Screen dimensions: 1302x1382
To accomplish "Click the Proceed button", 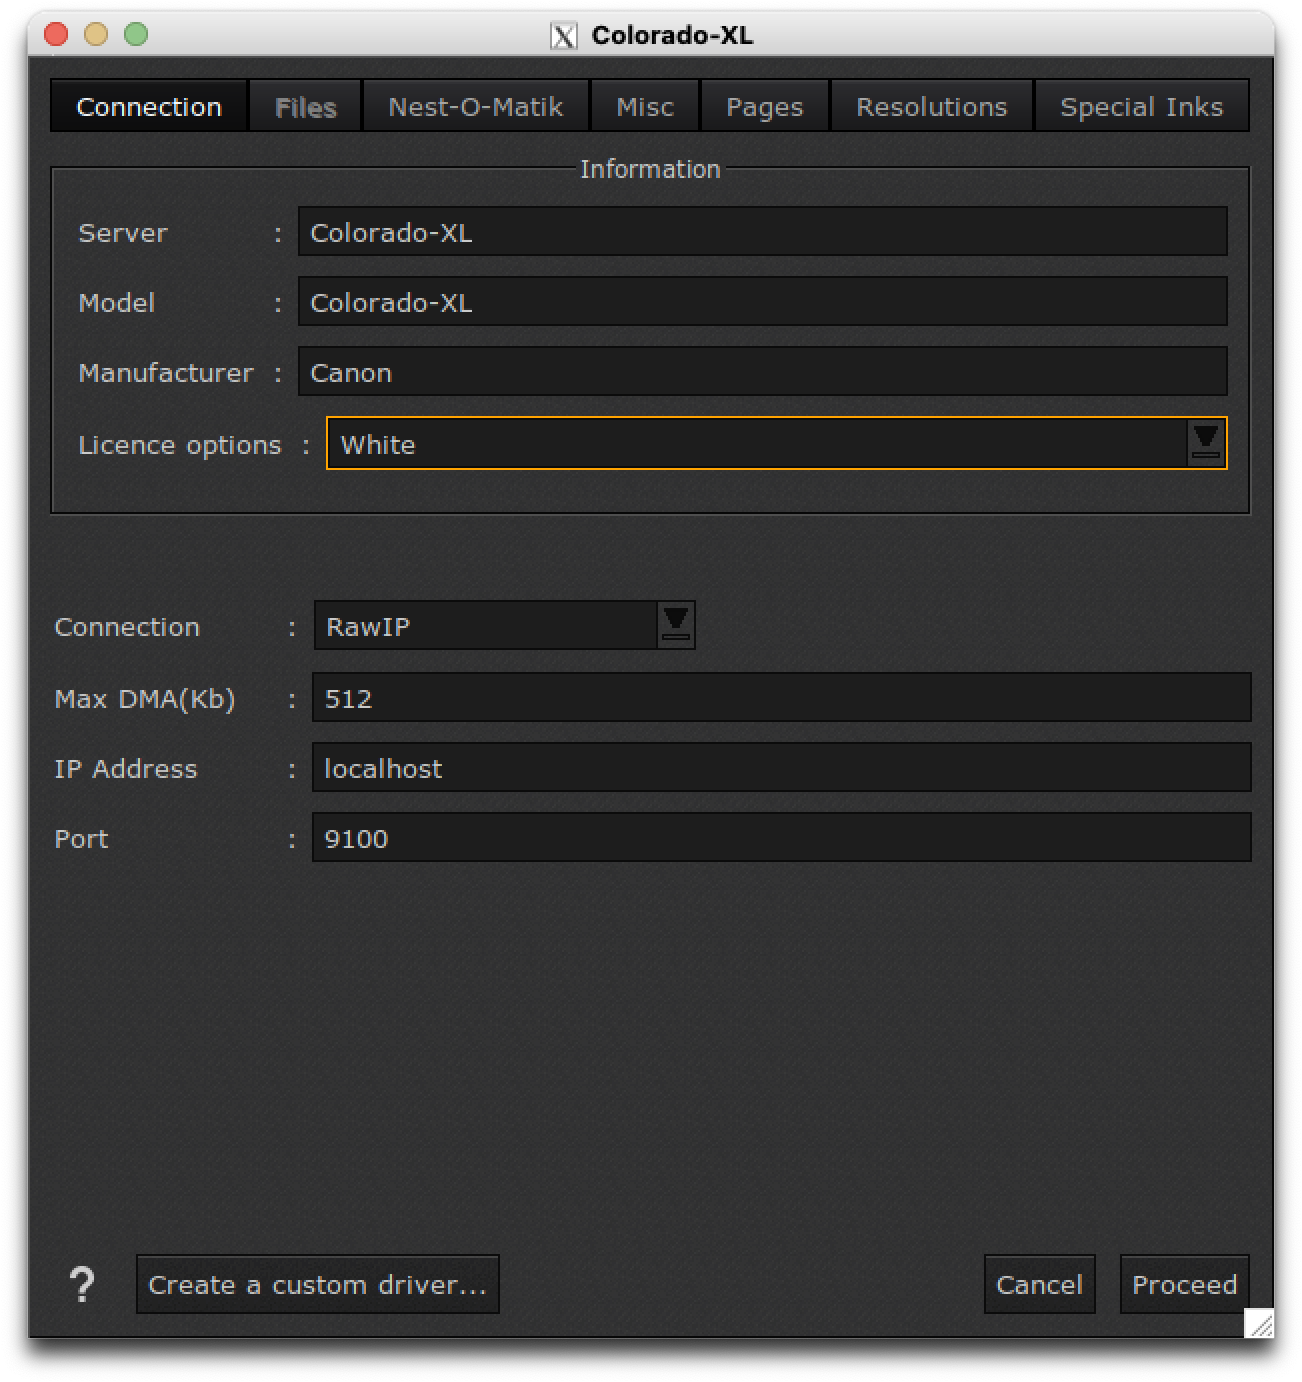I will tap(1184, 1284).
